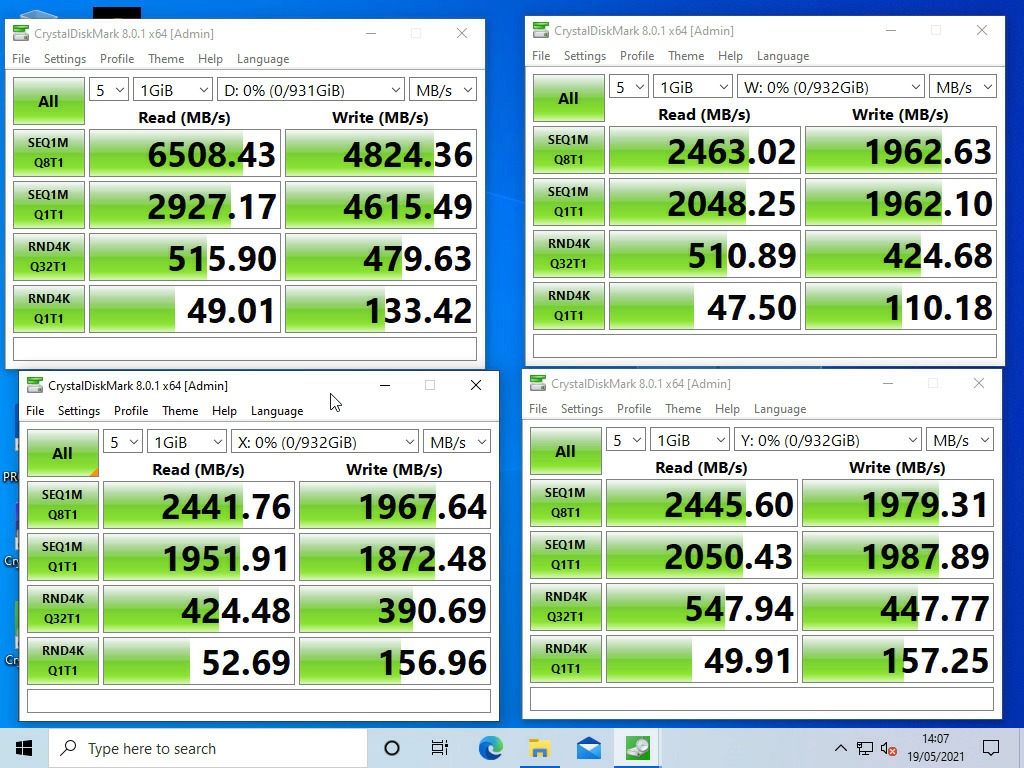Image resolution: width=1024 pixels, height=768 pixels.
Task: Run RND4K Q1T1 test in D: window
Action: tap(49, 309)
